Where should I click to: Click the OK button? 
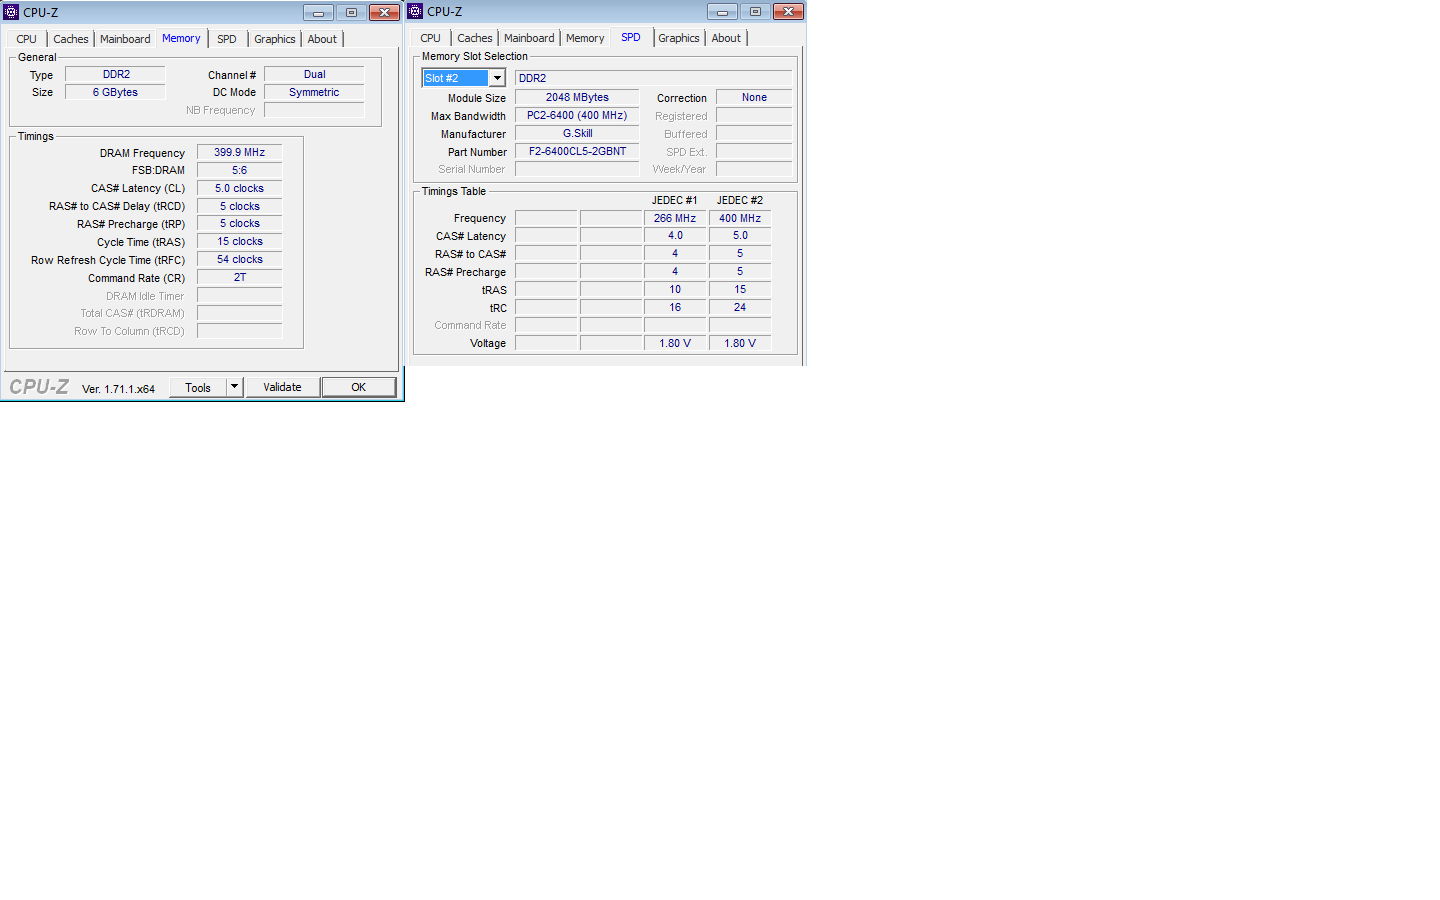point(358,387)
